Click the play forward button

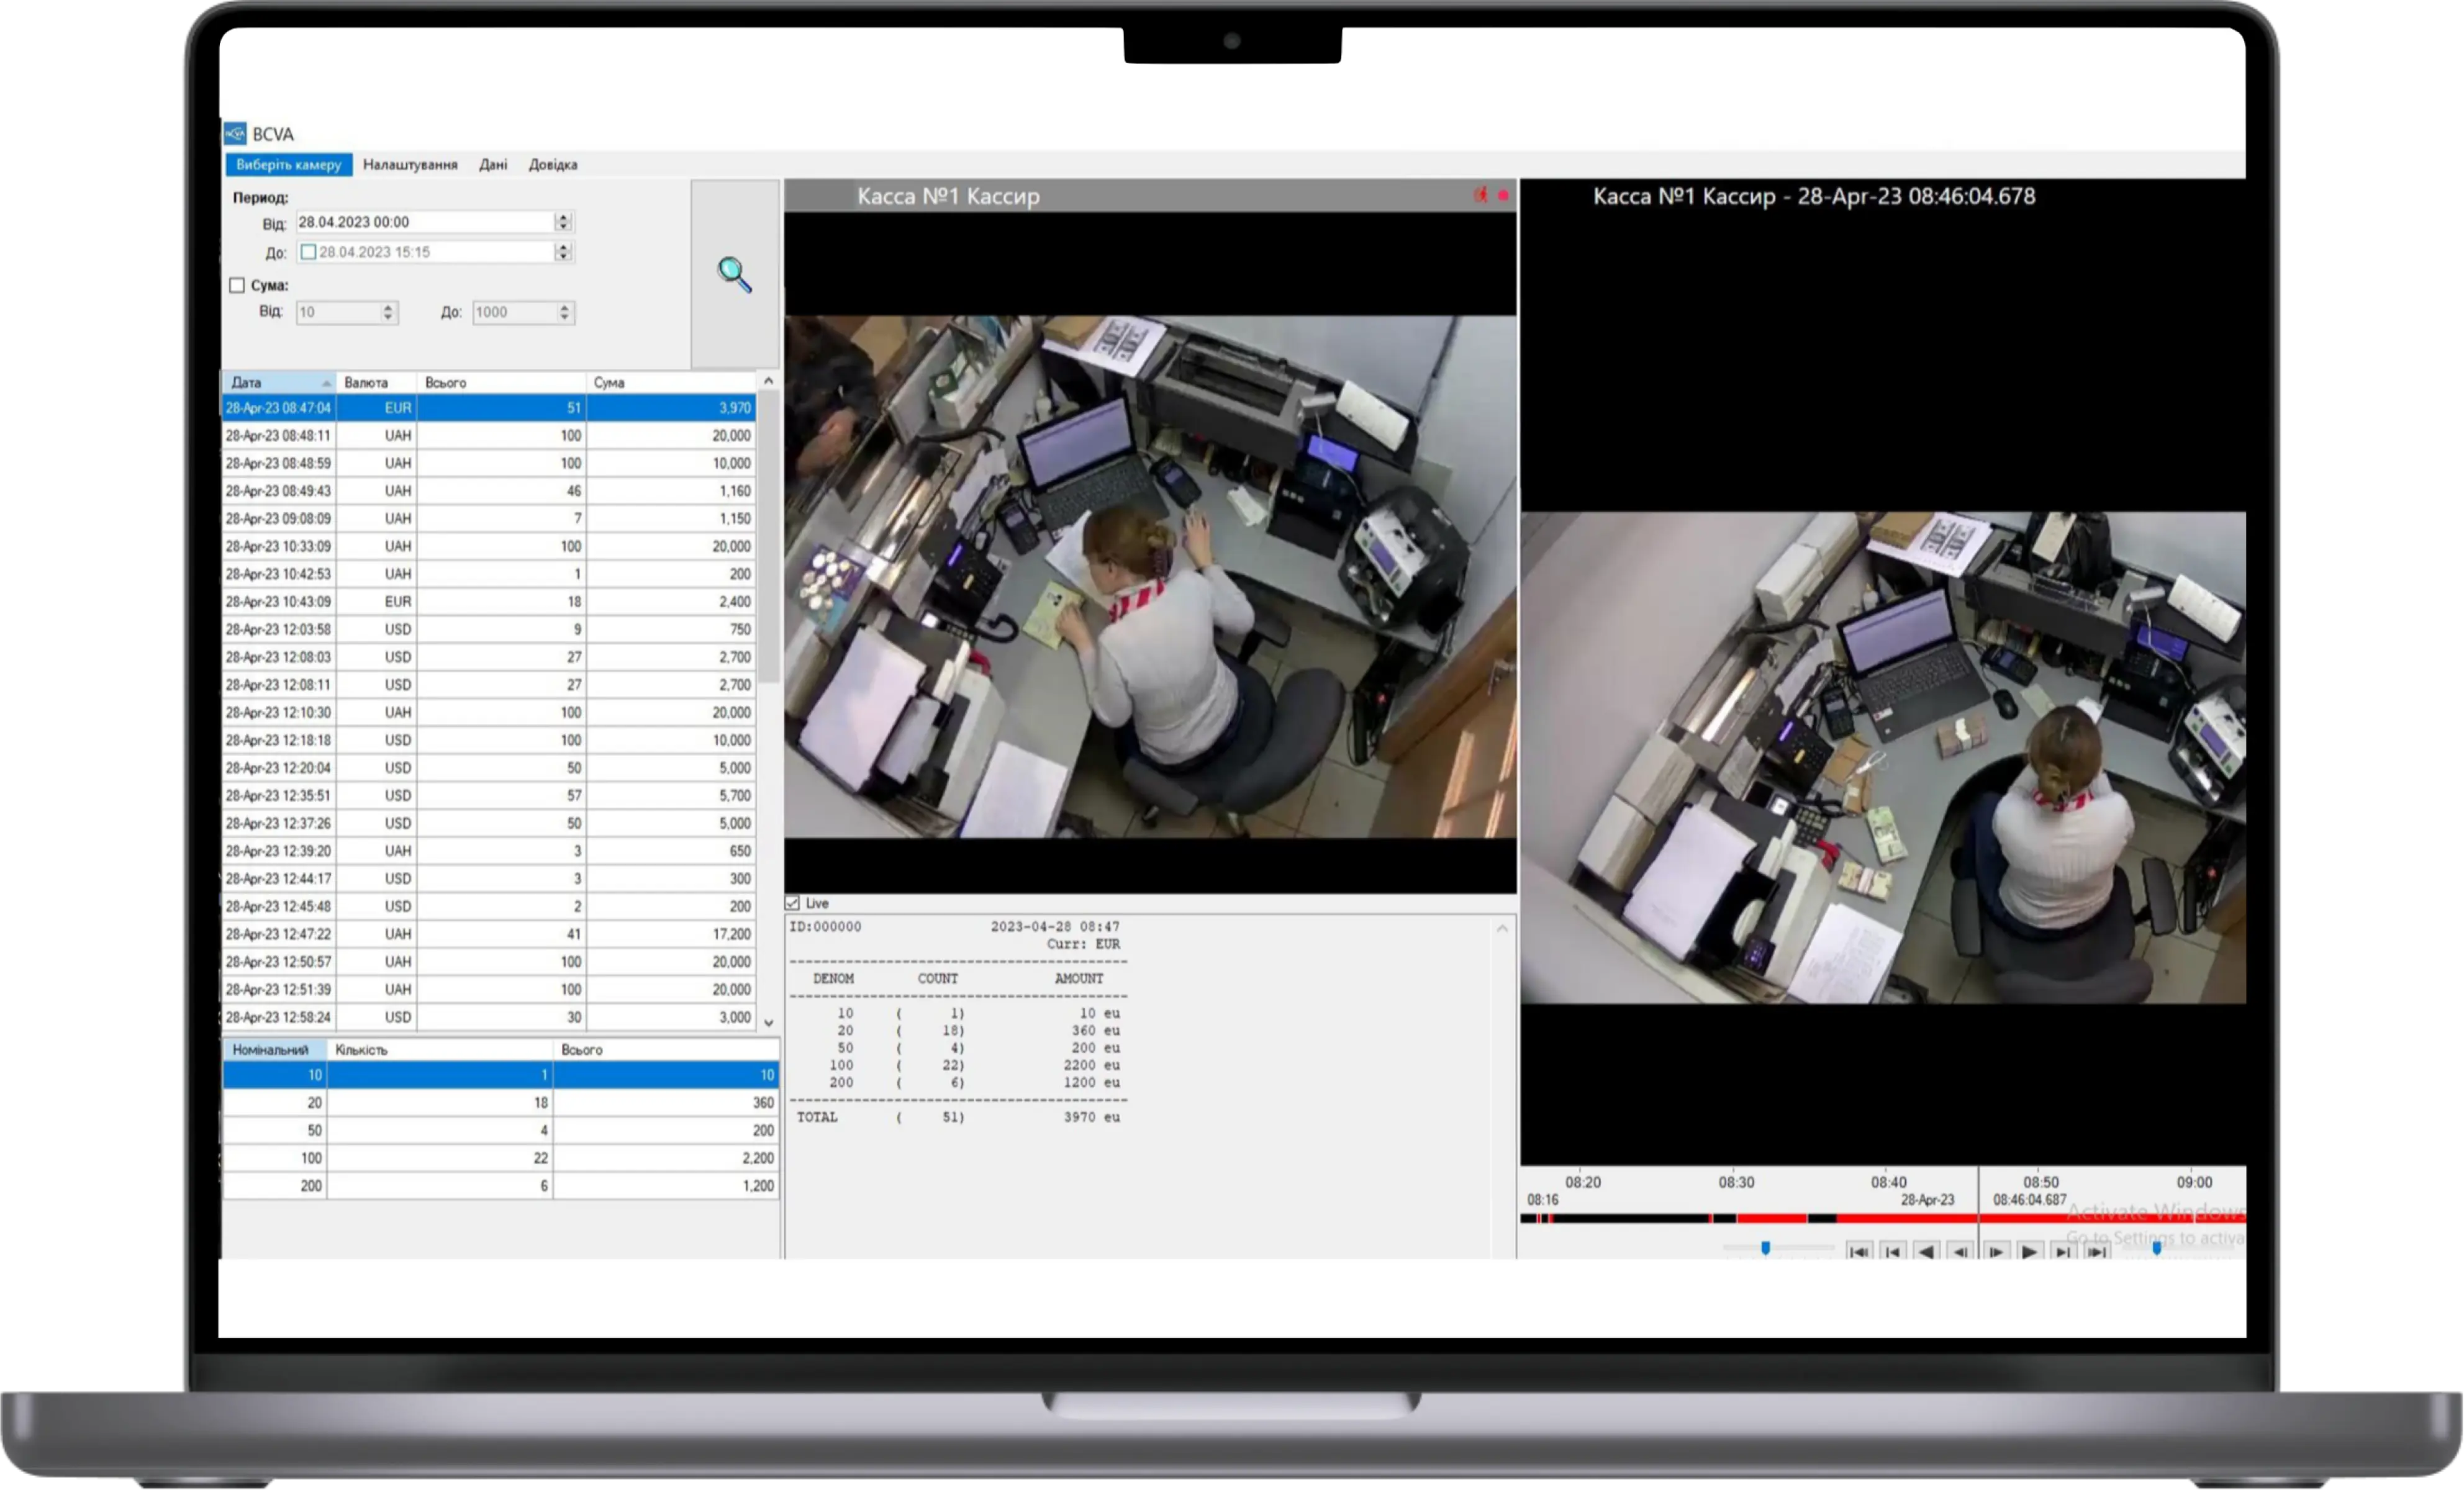point(2029,1251)
